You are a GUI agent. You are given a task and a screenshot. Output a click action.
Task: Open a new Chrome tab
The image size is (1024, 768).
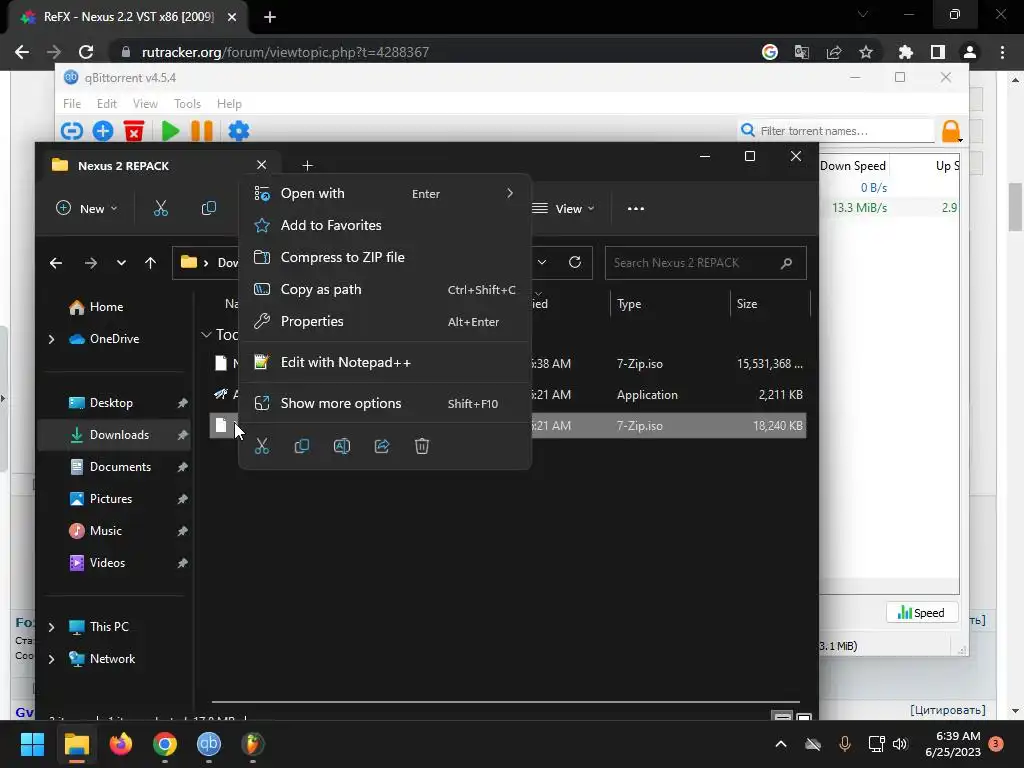[270, 17]
